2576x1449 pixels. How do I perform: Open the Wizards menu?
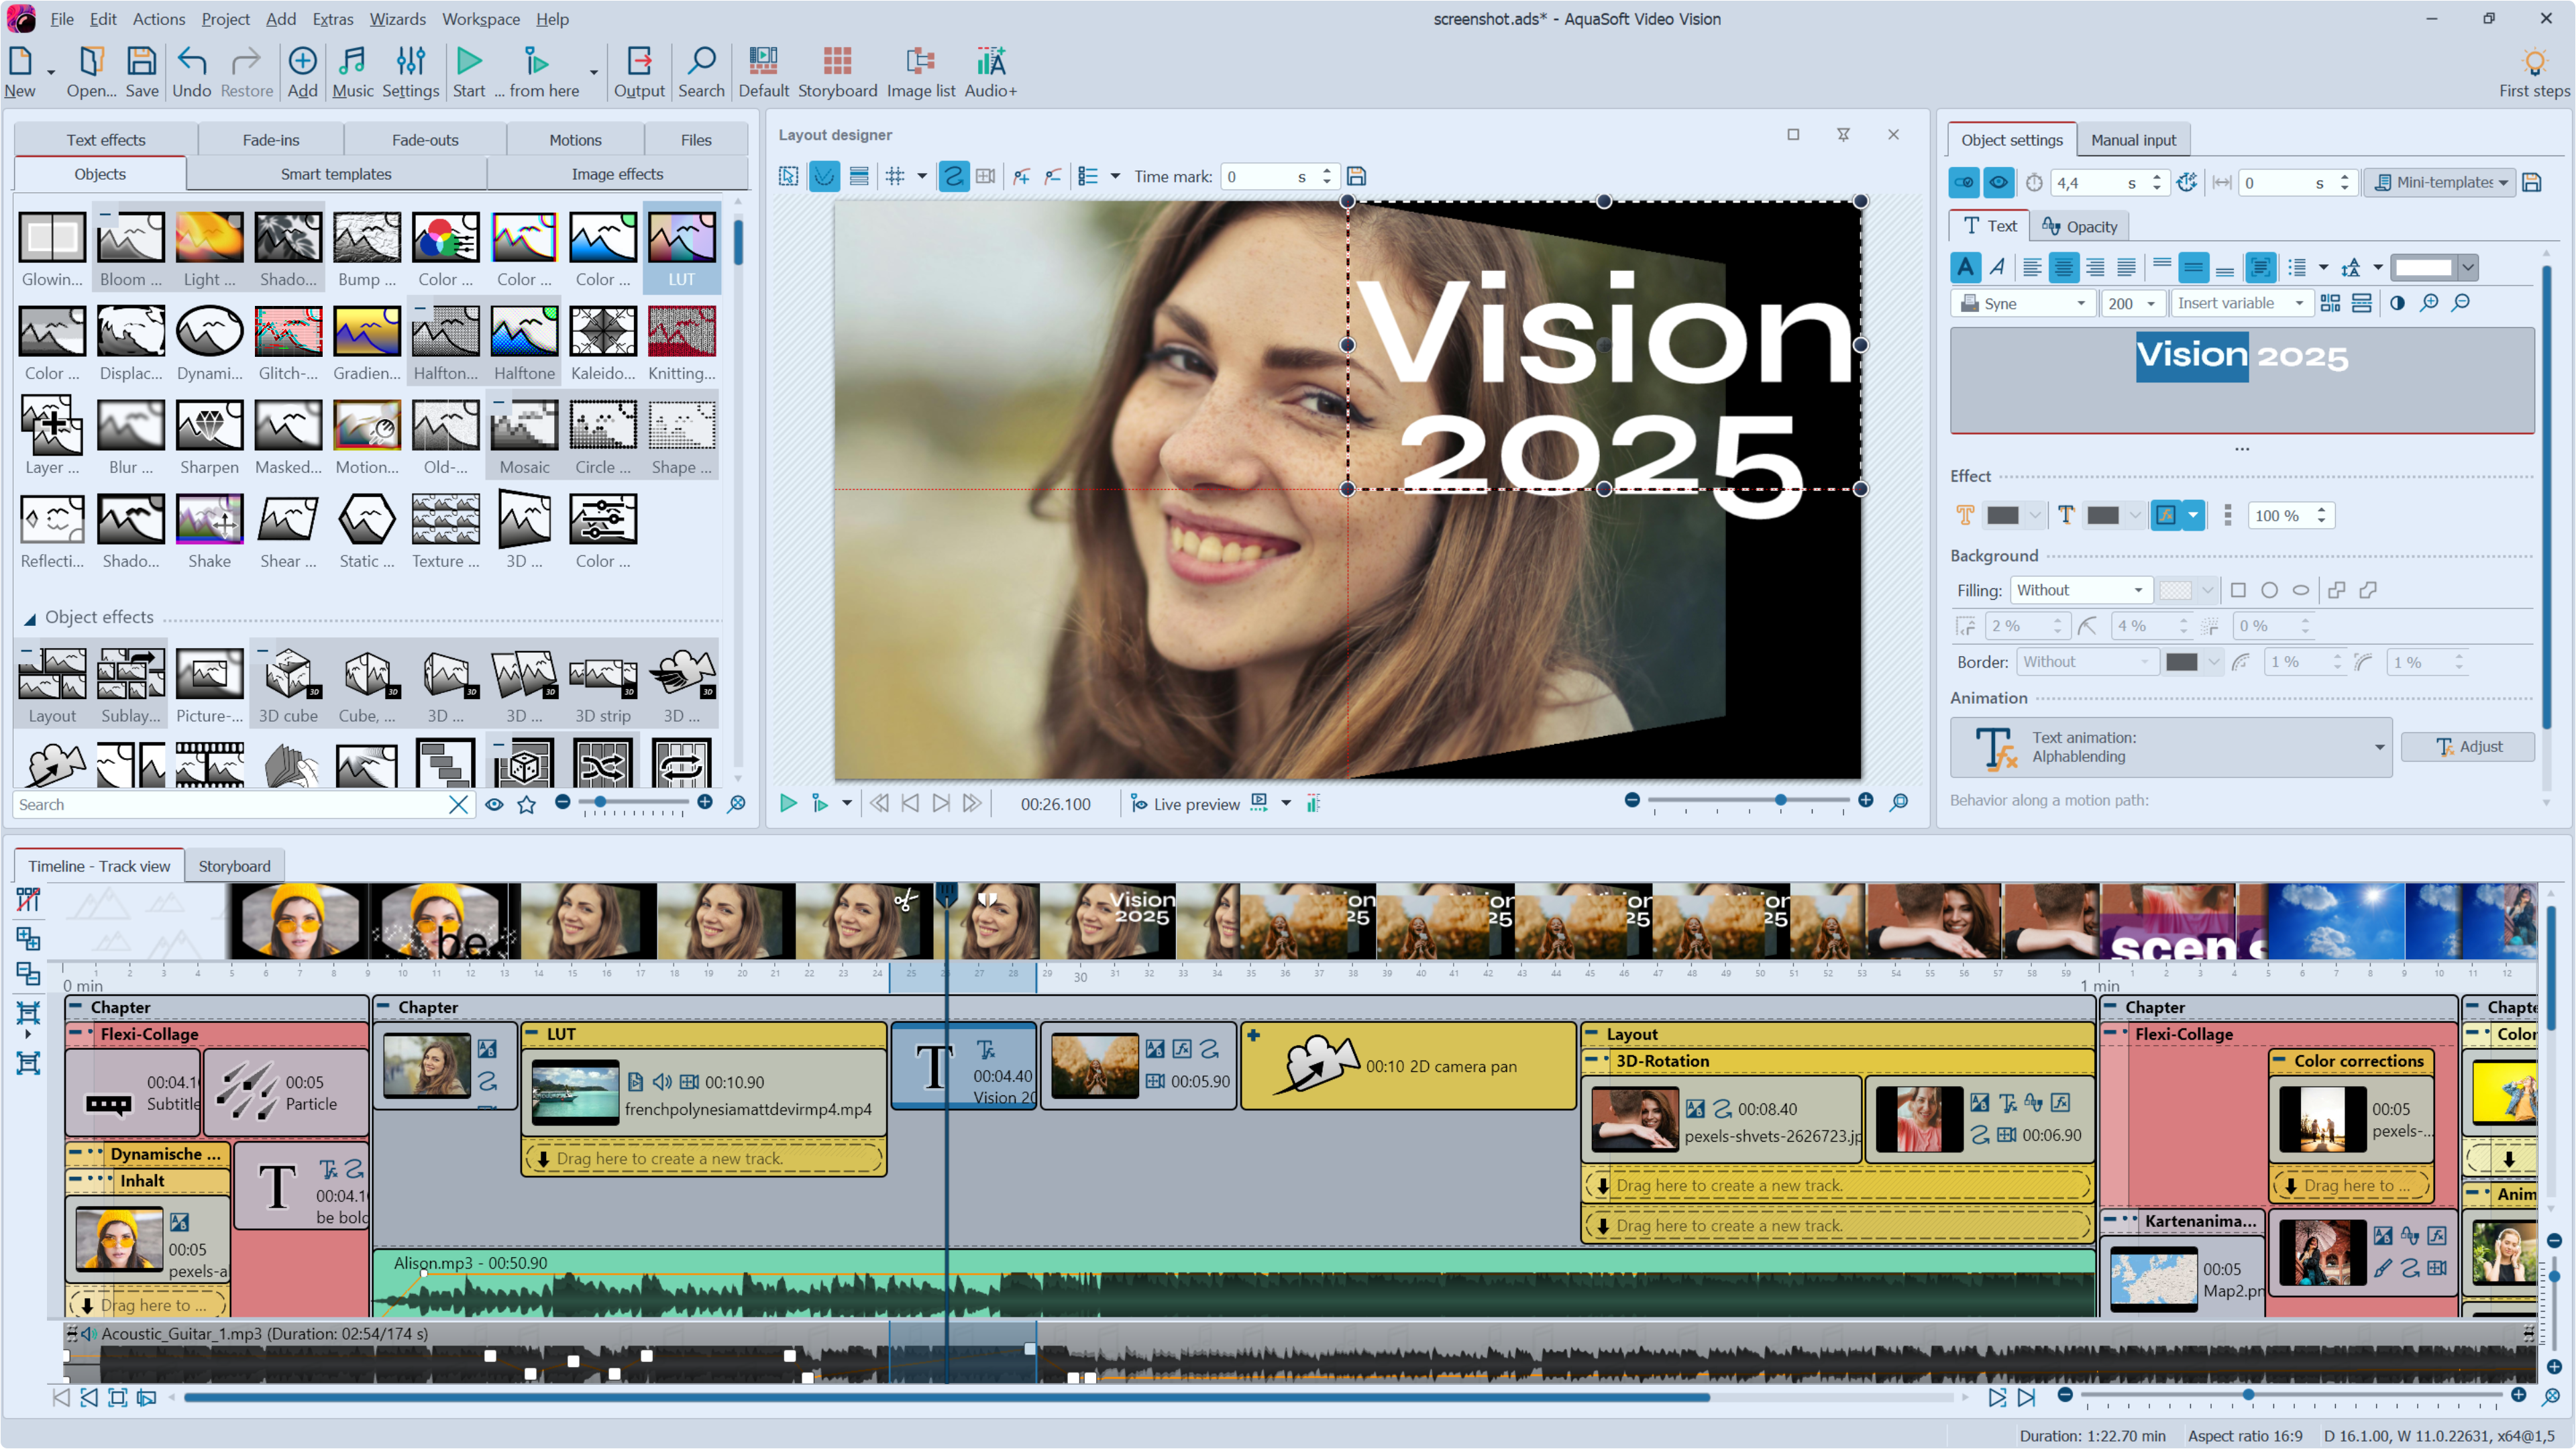(397, 19)
